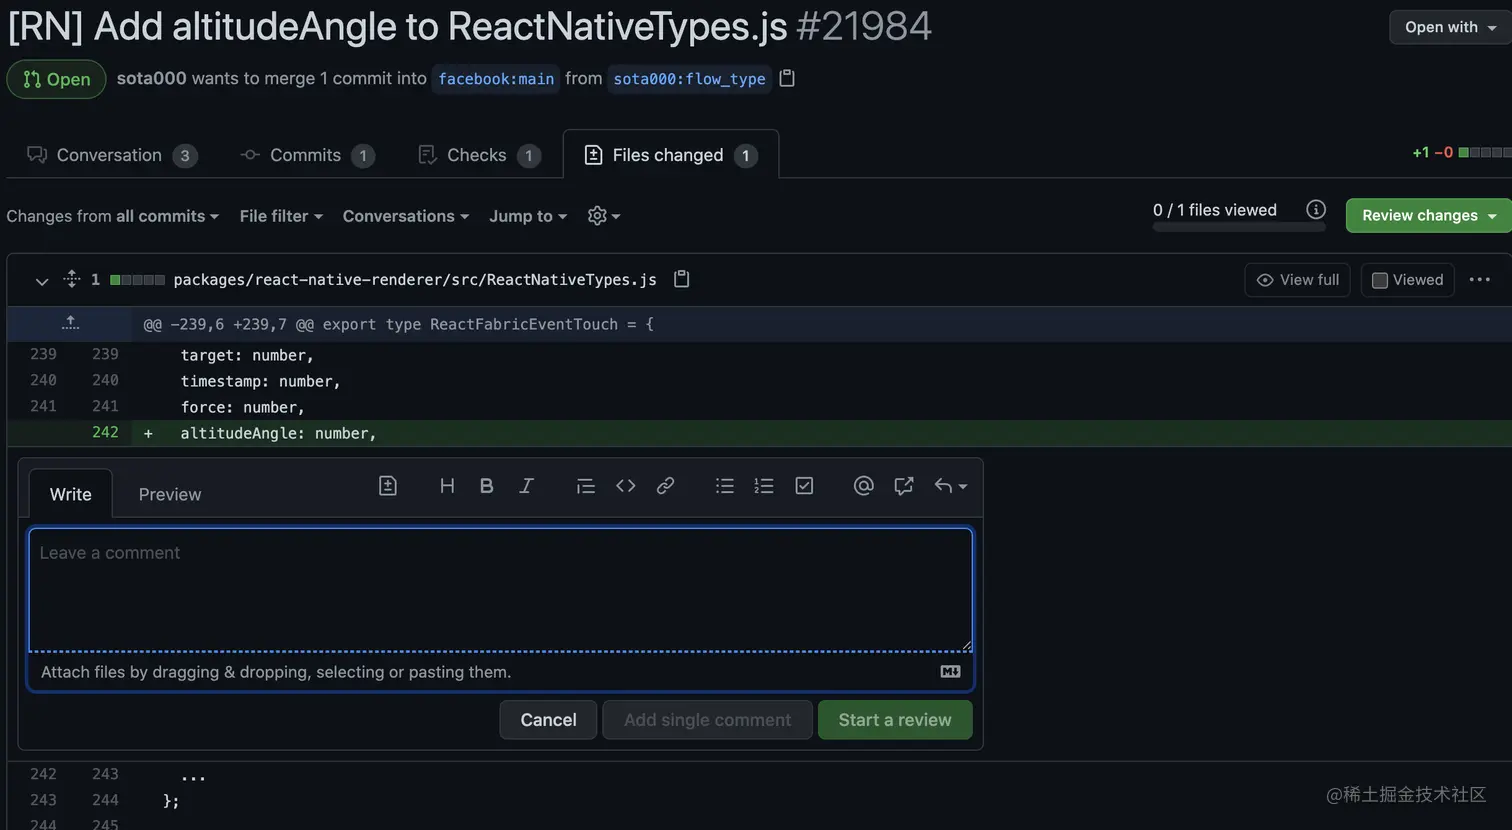
Task: Expand the hunk above line 239
Action: pos(70,324)
